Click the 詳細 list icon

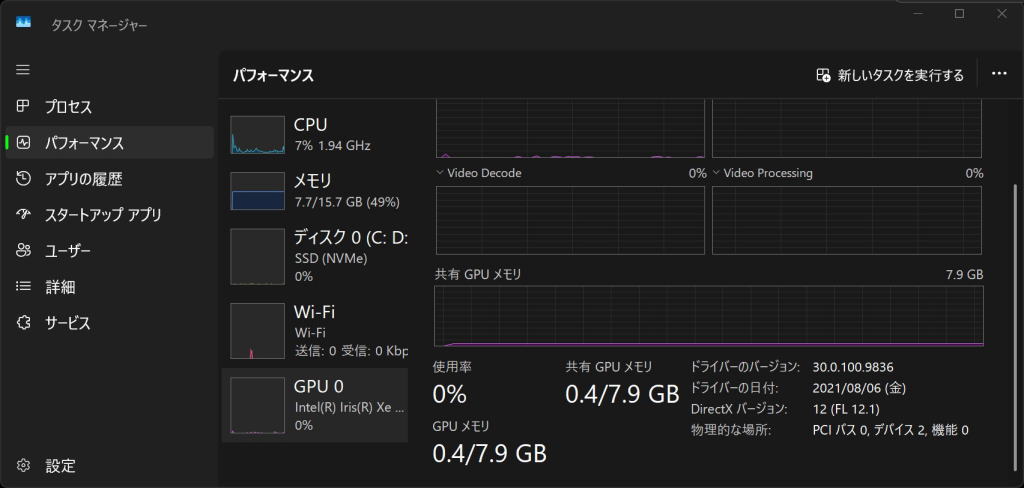24,287
